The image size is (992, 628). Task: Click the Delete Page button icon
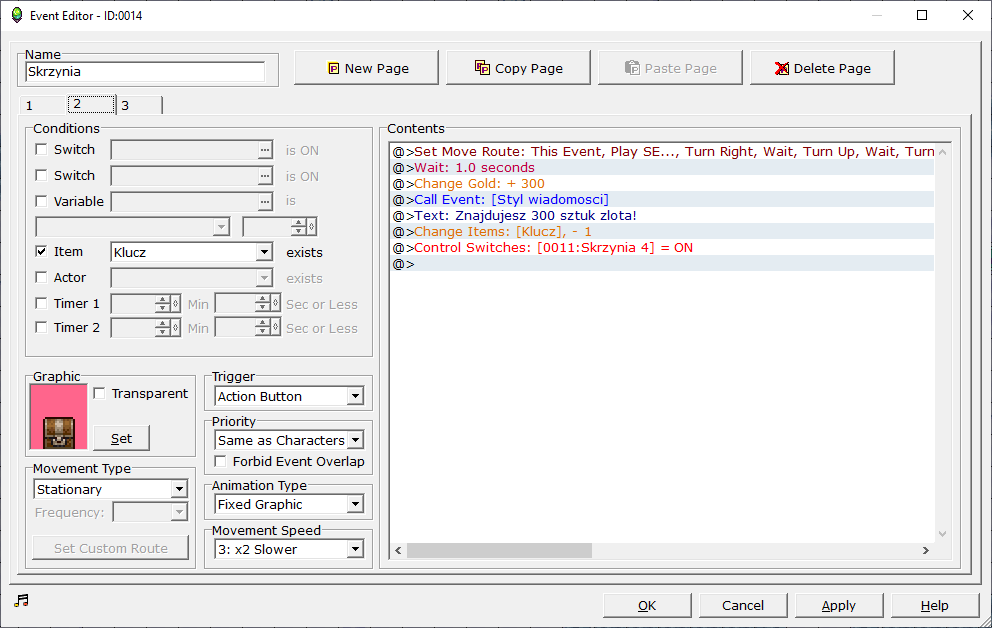tap(782, 69)
